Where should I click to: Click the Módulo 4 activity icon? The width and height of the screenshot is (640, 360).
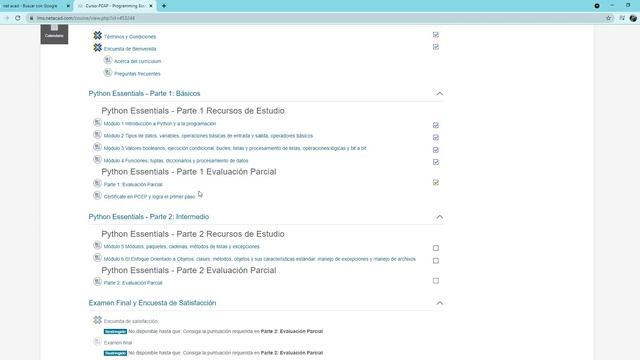click(97, 160)
